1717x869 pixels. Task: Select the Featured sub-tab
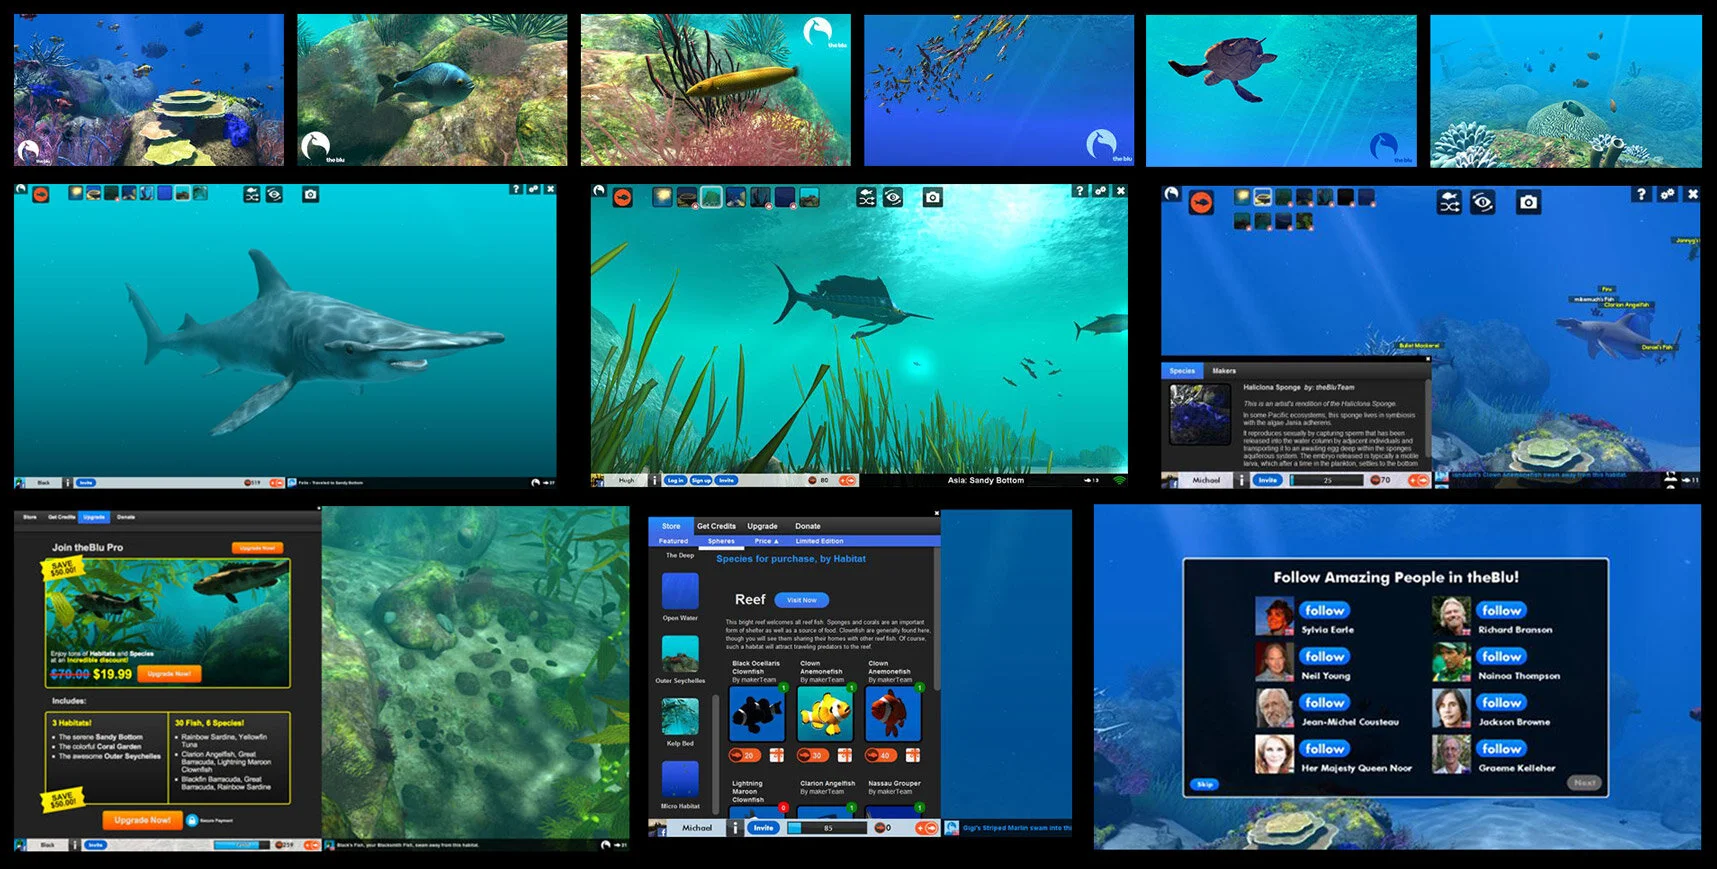pyautogui.click(x=673, y=541)
